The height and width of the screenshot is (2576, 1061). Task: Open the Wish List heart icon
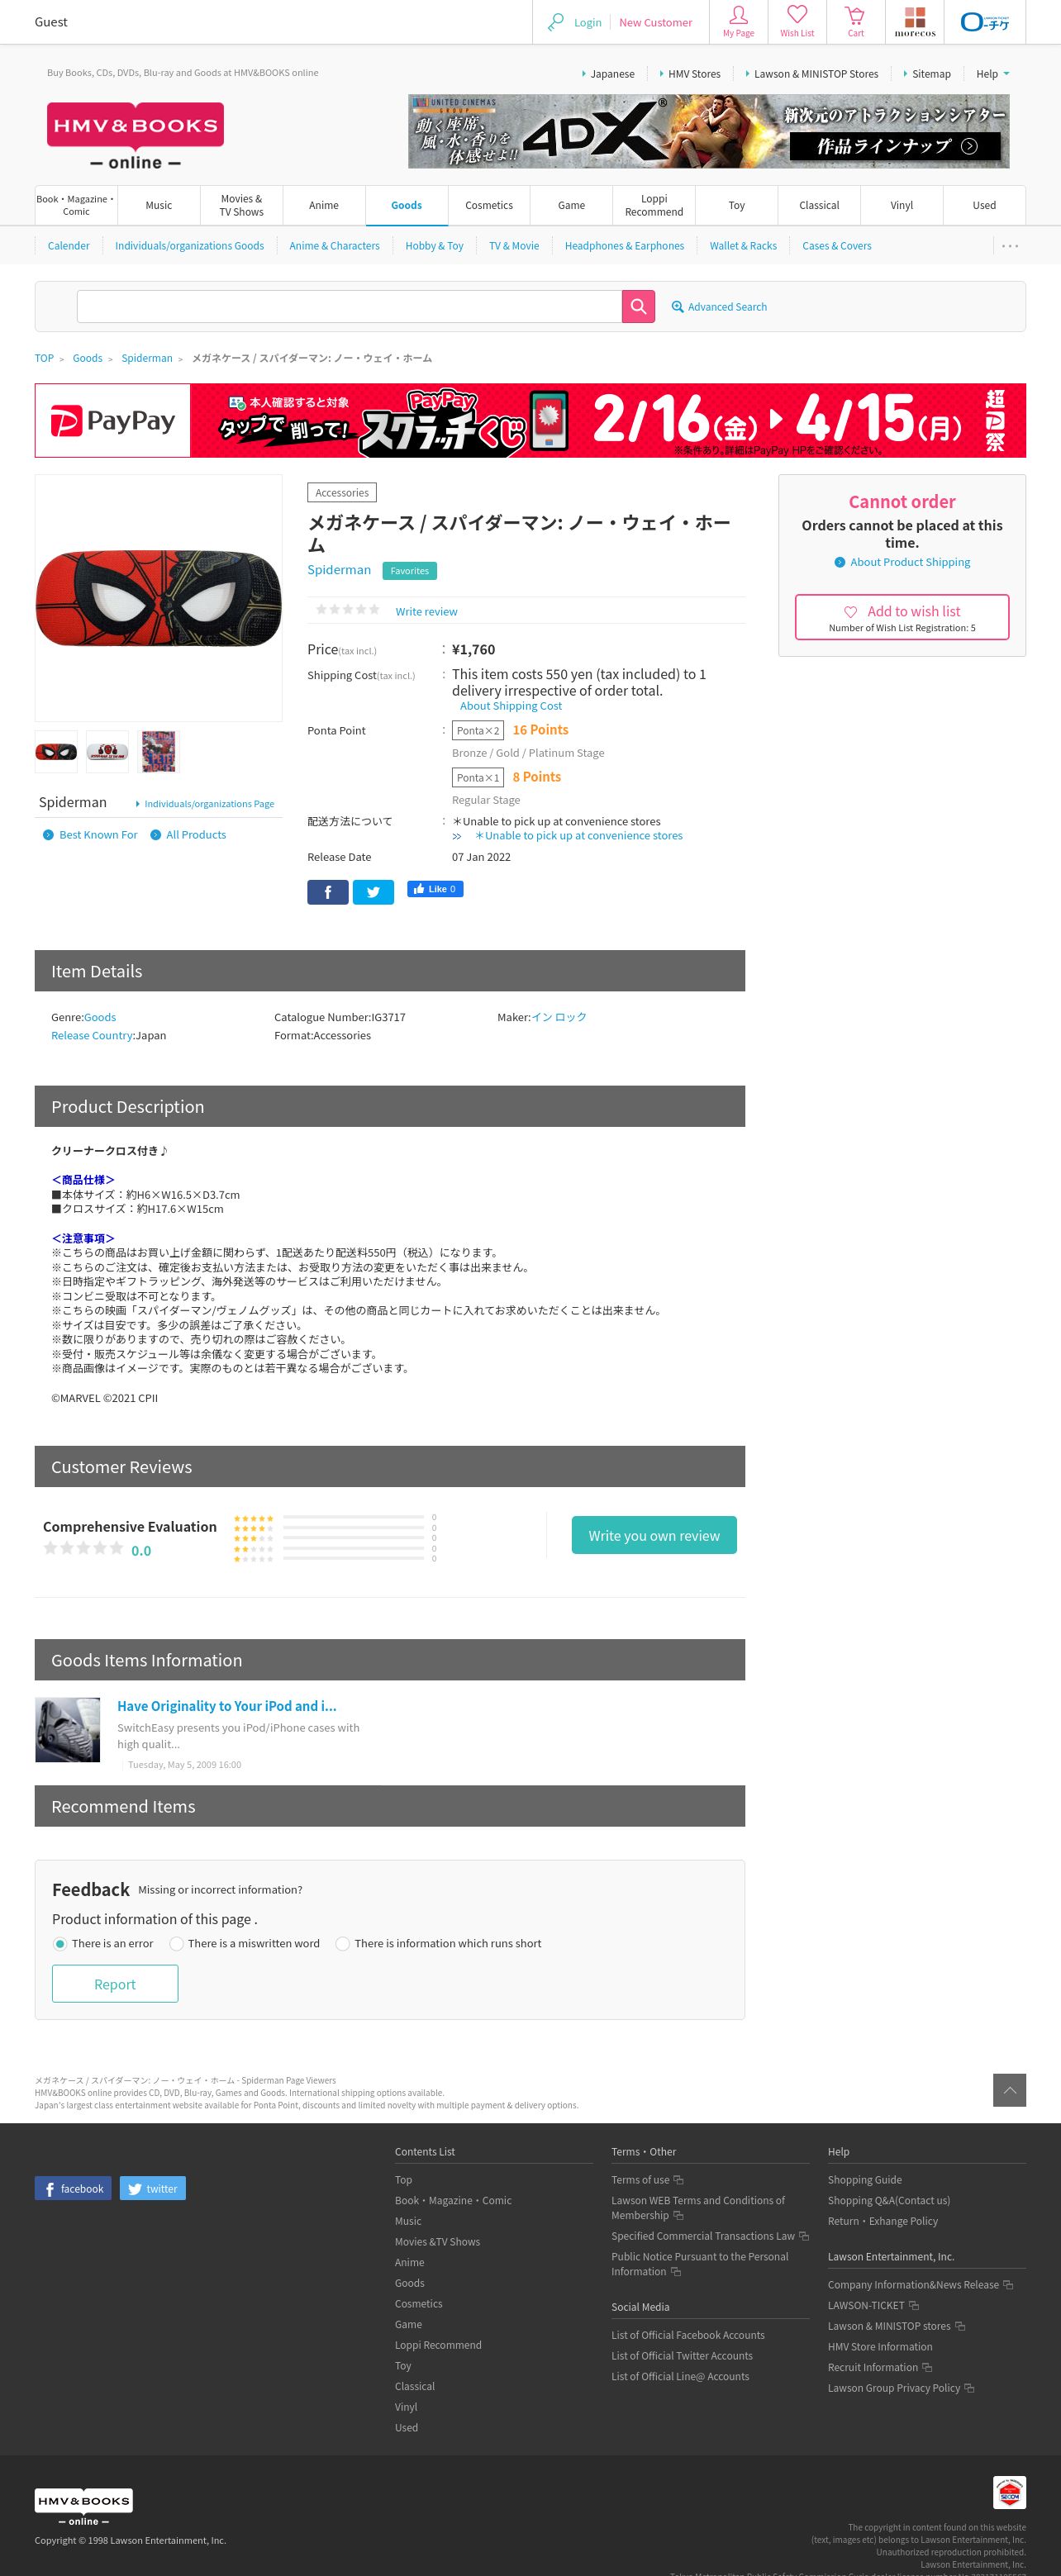click(x=797, y=21)
